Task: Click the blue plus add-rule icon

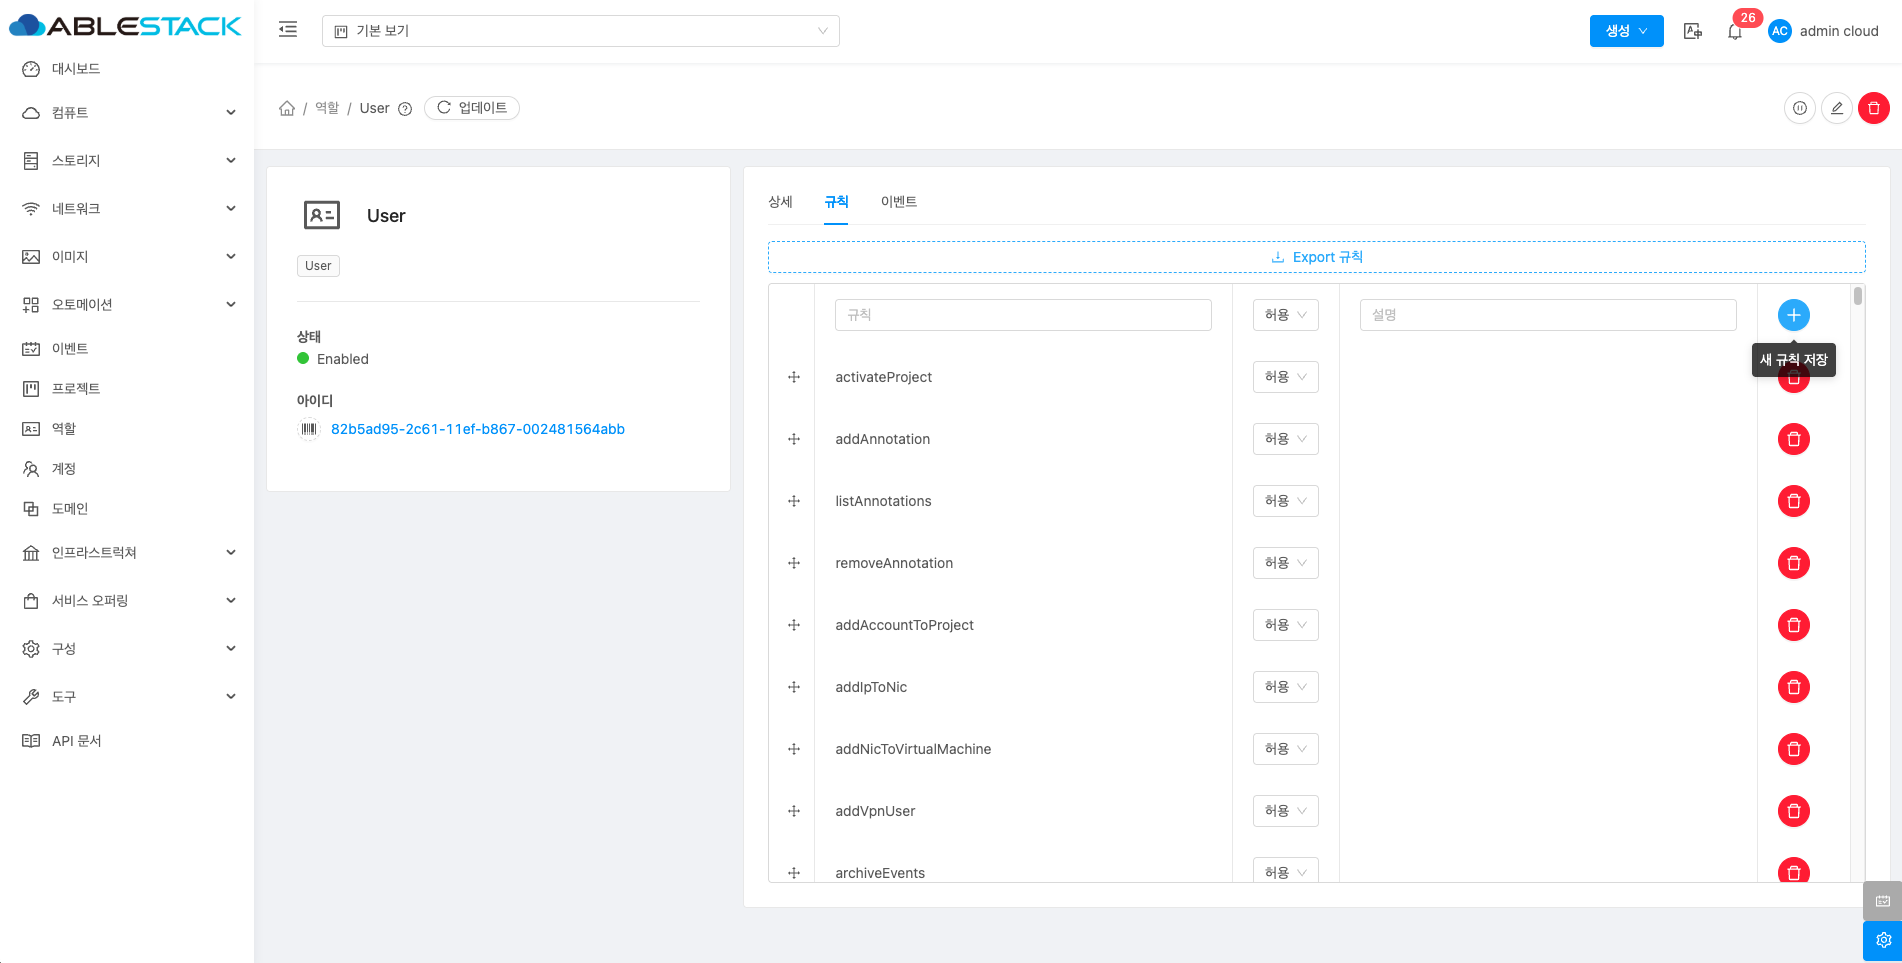Action: pos(1793,315)
